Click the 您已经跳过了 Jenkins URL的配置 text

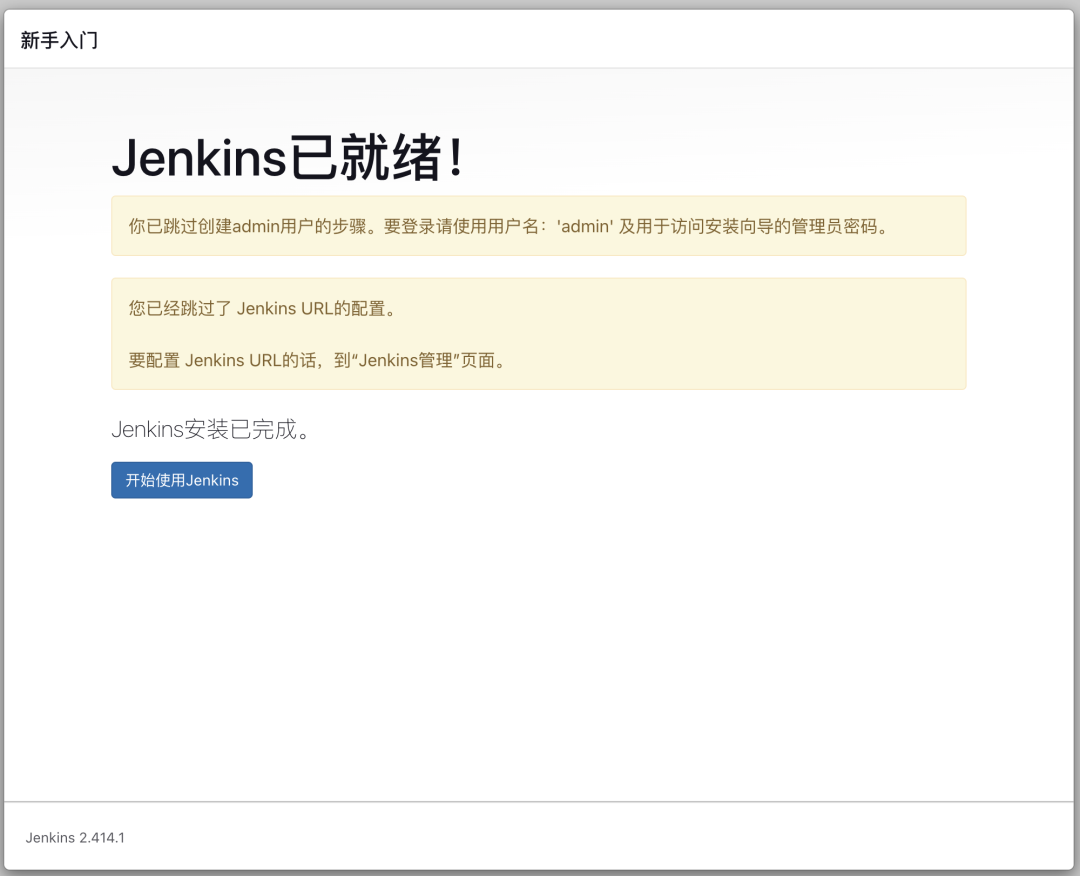(x=262, y=309)
